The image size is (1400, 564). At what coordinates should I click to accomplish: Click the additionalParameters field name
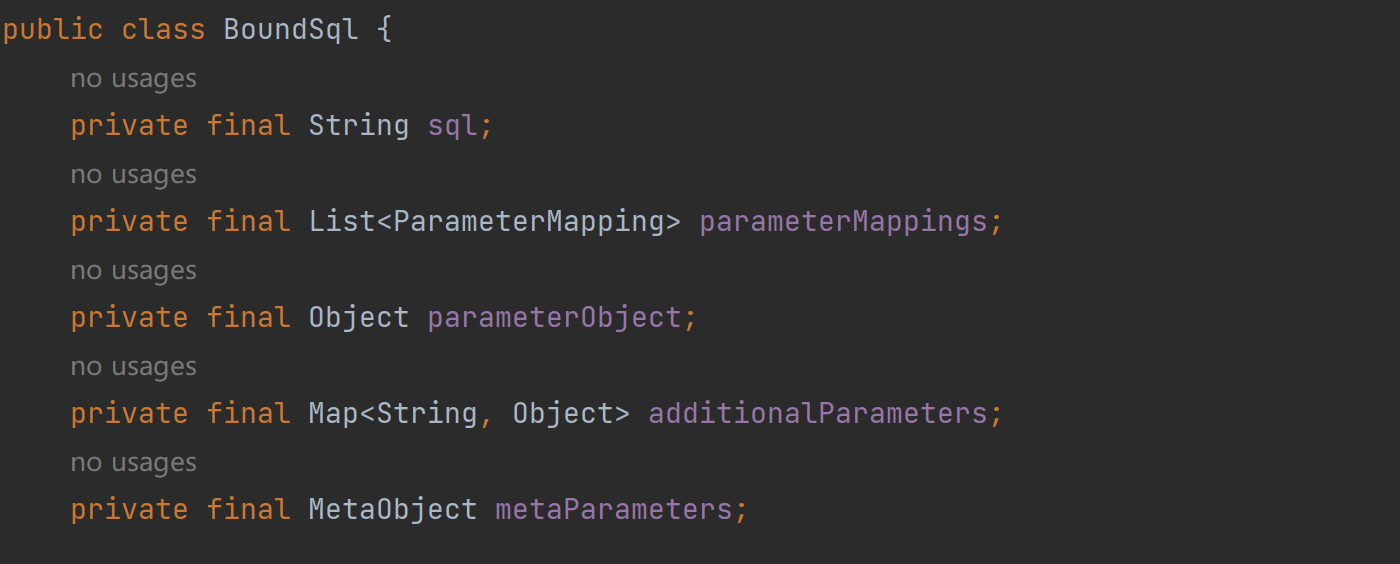click(x=818, y=414)
